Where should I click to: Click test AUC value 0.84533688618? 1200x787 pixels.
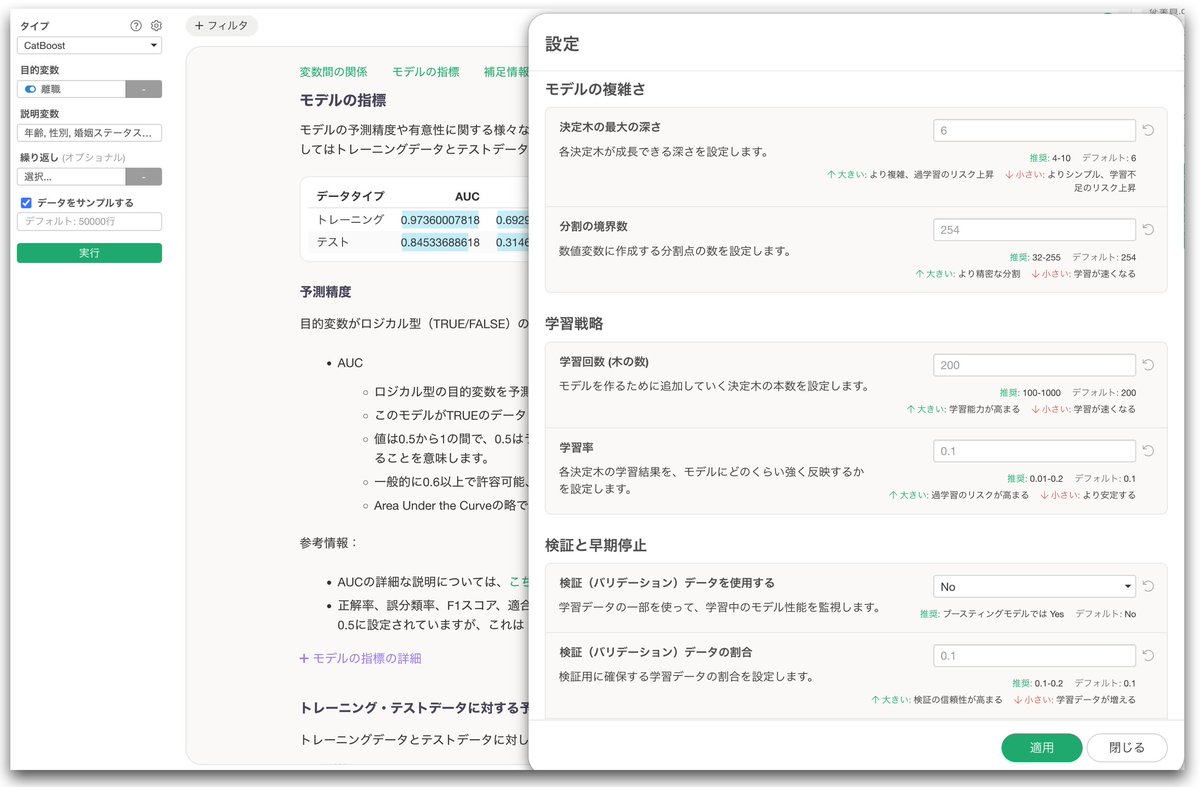[440, 242]
